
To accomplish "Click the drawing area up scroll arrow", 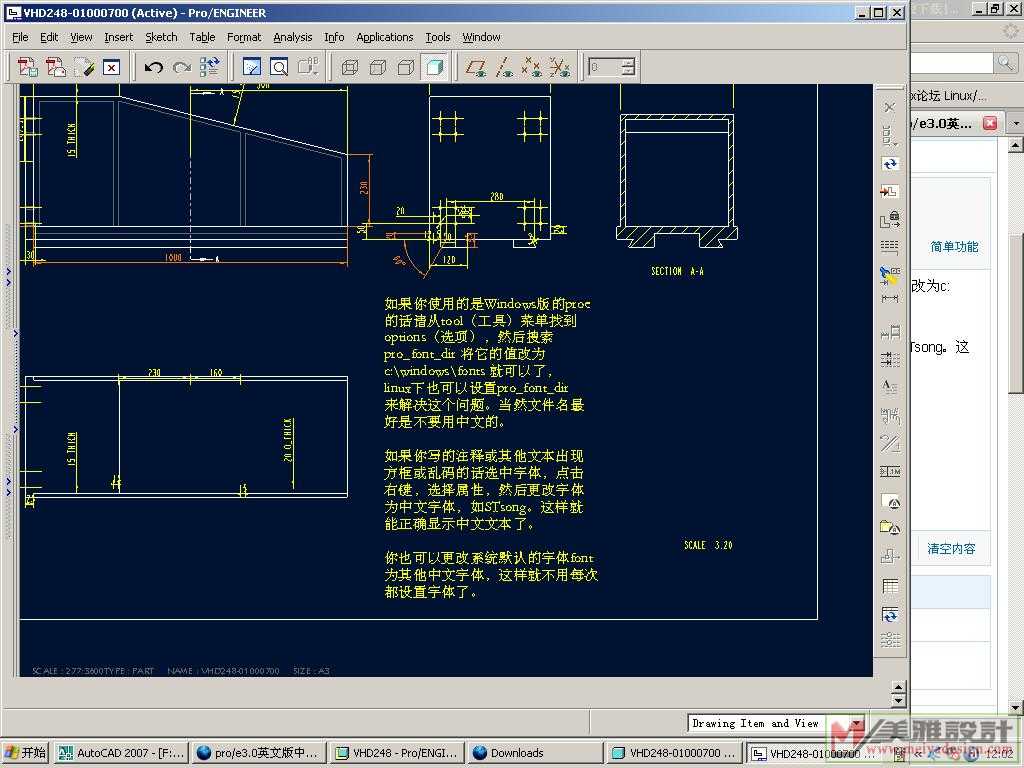I will click(899, 687).
